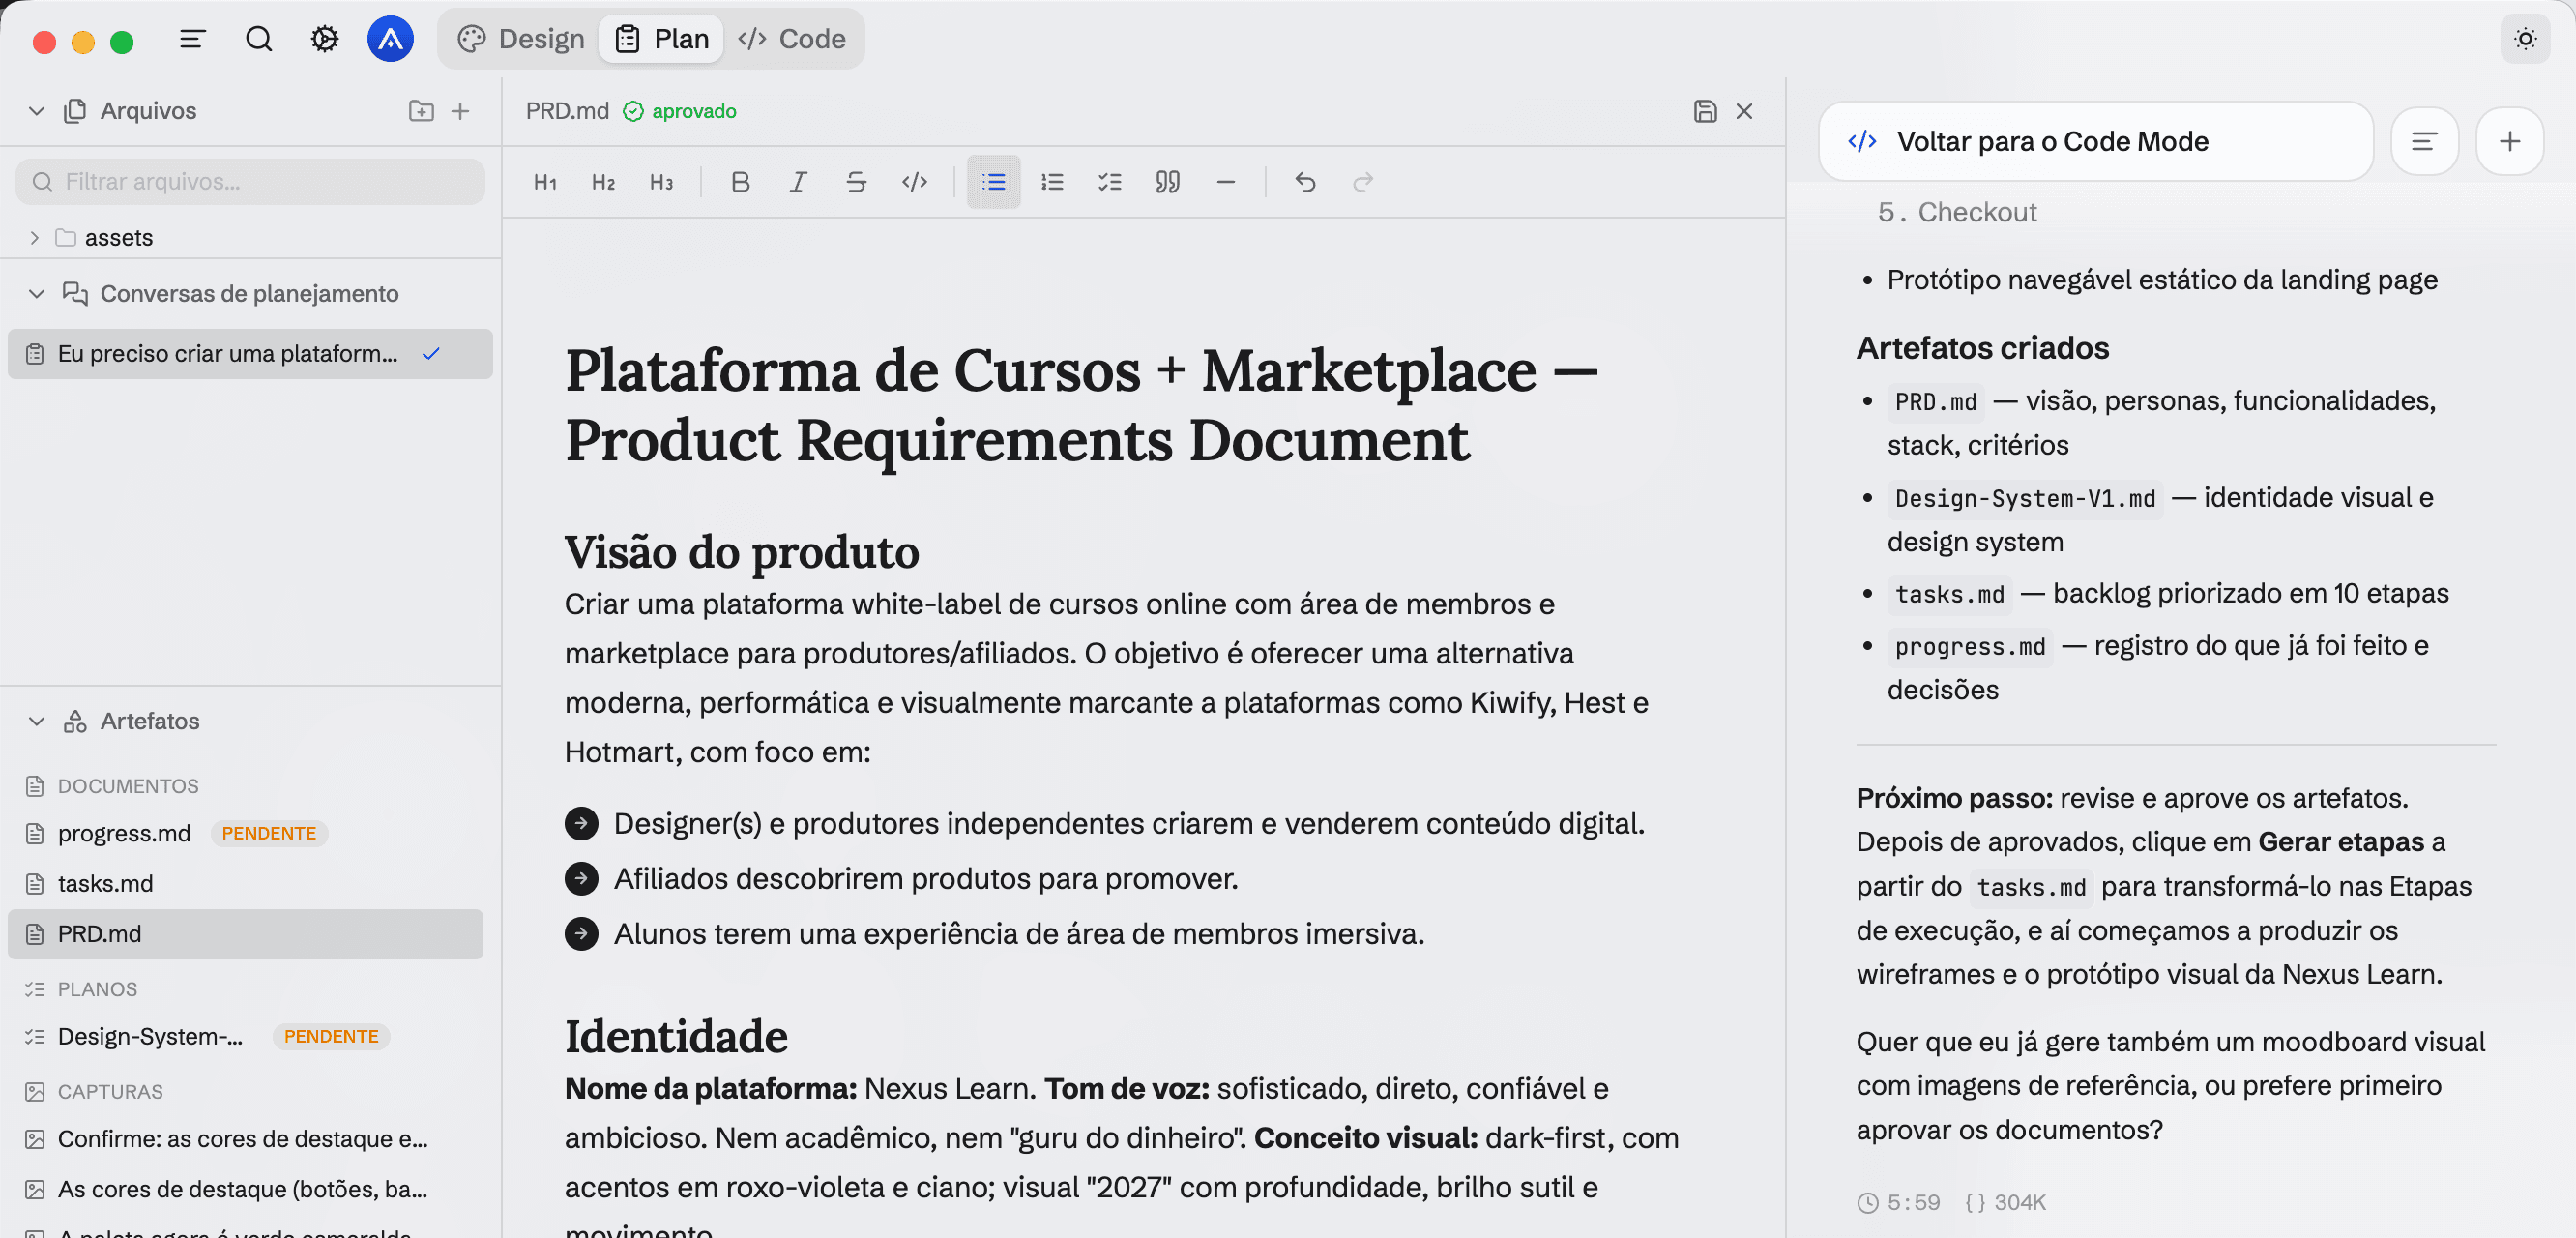2576x1238 pixels.
Task: Focus the Filtrar arquivos search field
Action: tap(250, 181)
